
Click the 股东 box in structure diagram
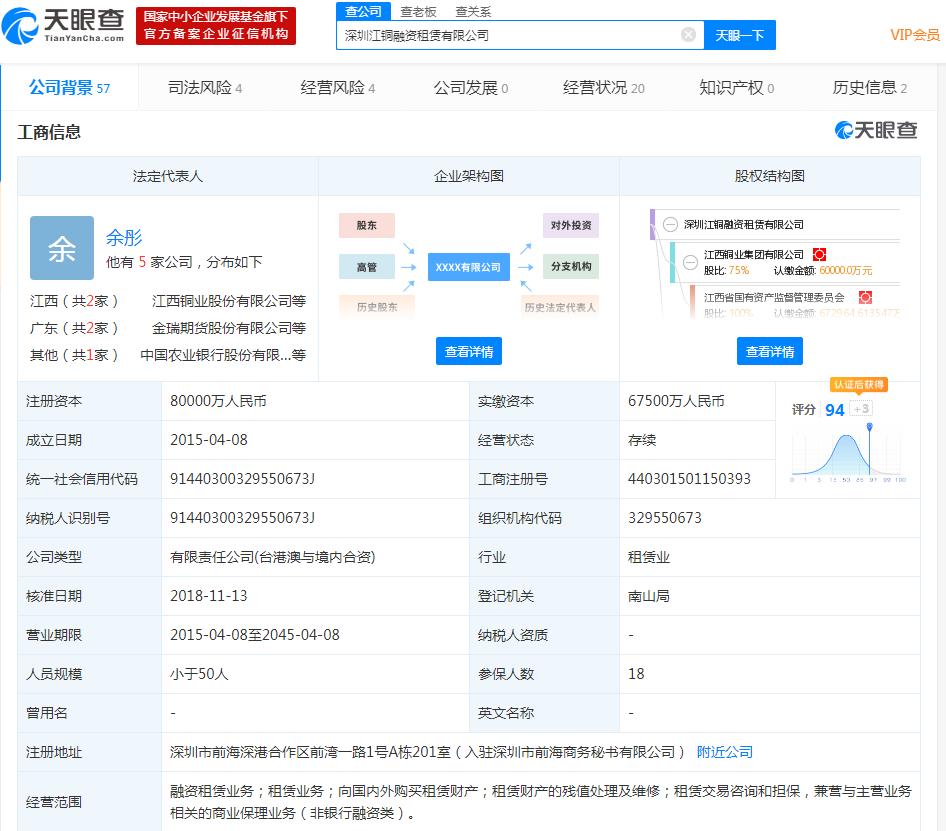[367, 225]
